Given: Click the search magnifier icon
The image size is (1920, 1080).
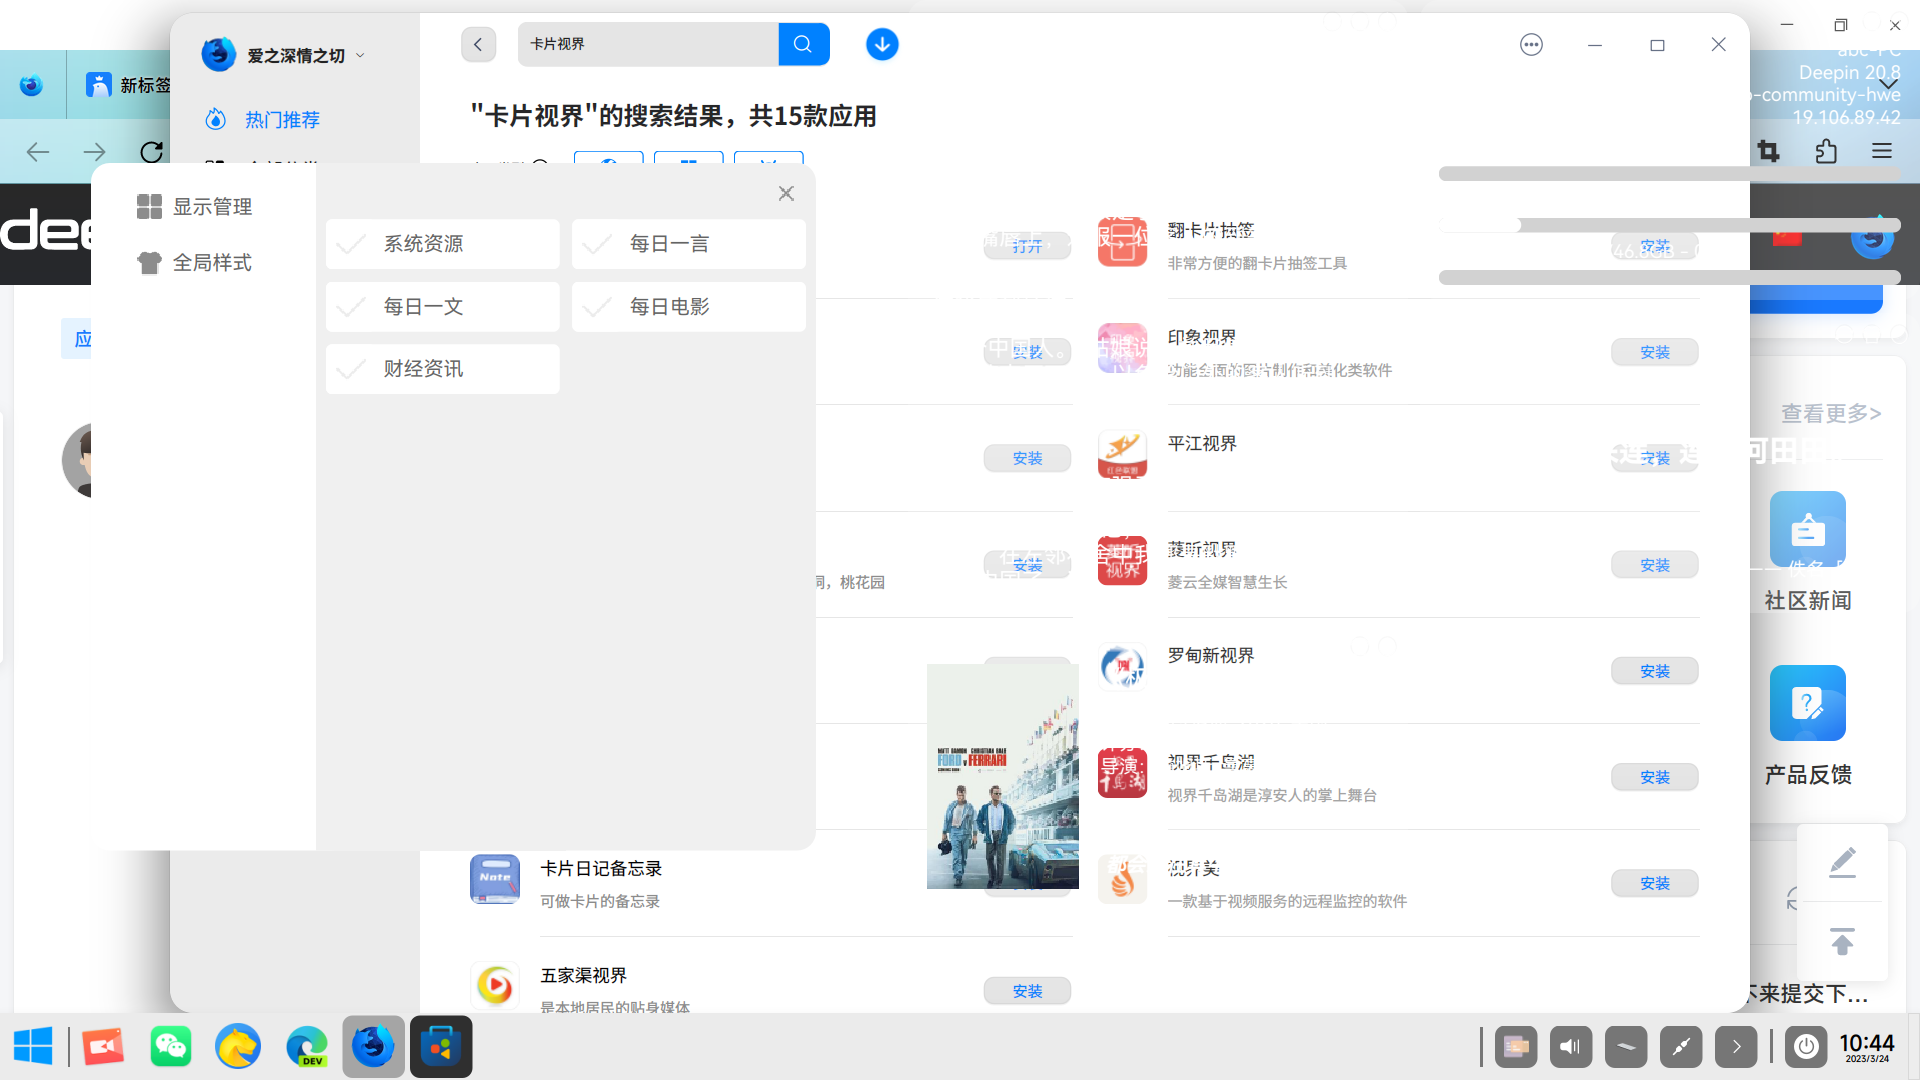Looking at the screenshot, I should tap(803, 44).
